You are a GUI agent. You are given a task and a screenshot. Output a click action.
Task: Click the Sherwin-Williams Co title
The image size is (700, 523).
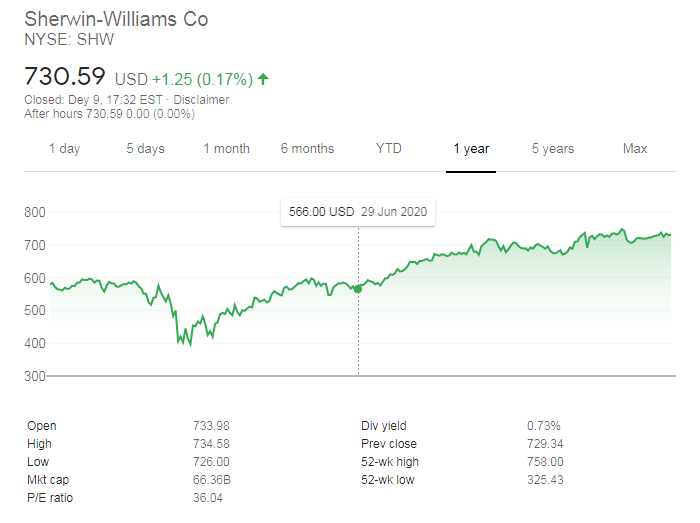(x=116, y=19)
